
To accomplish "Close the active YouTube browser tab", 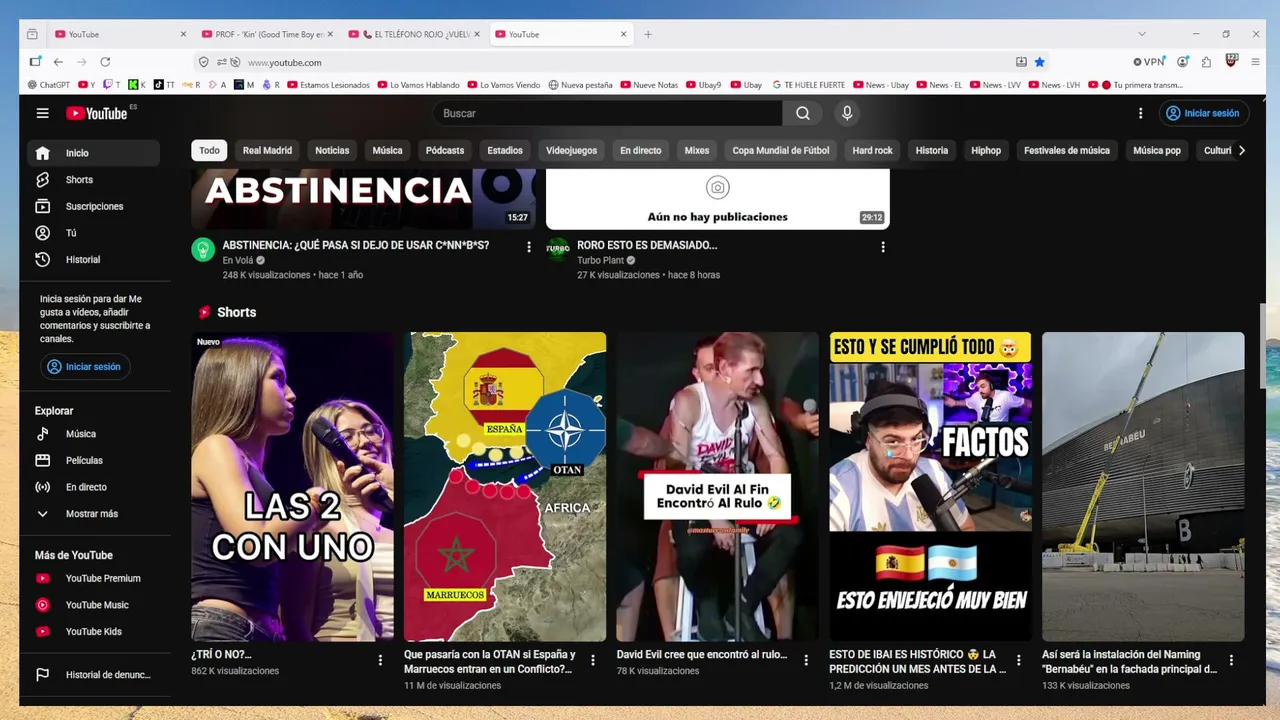I will [x=623, y=34].
